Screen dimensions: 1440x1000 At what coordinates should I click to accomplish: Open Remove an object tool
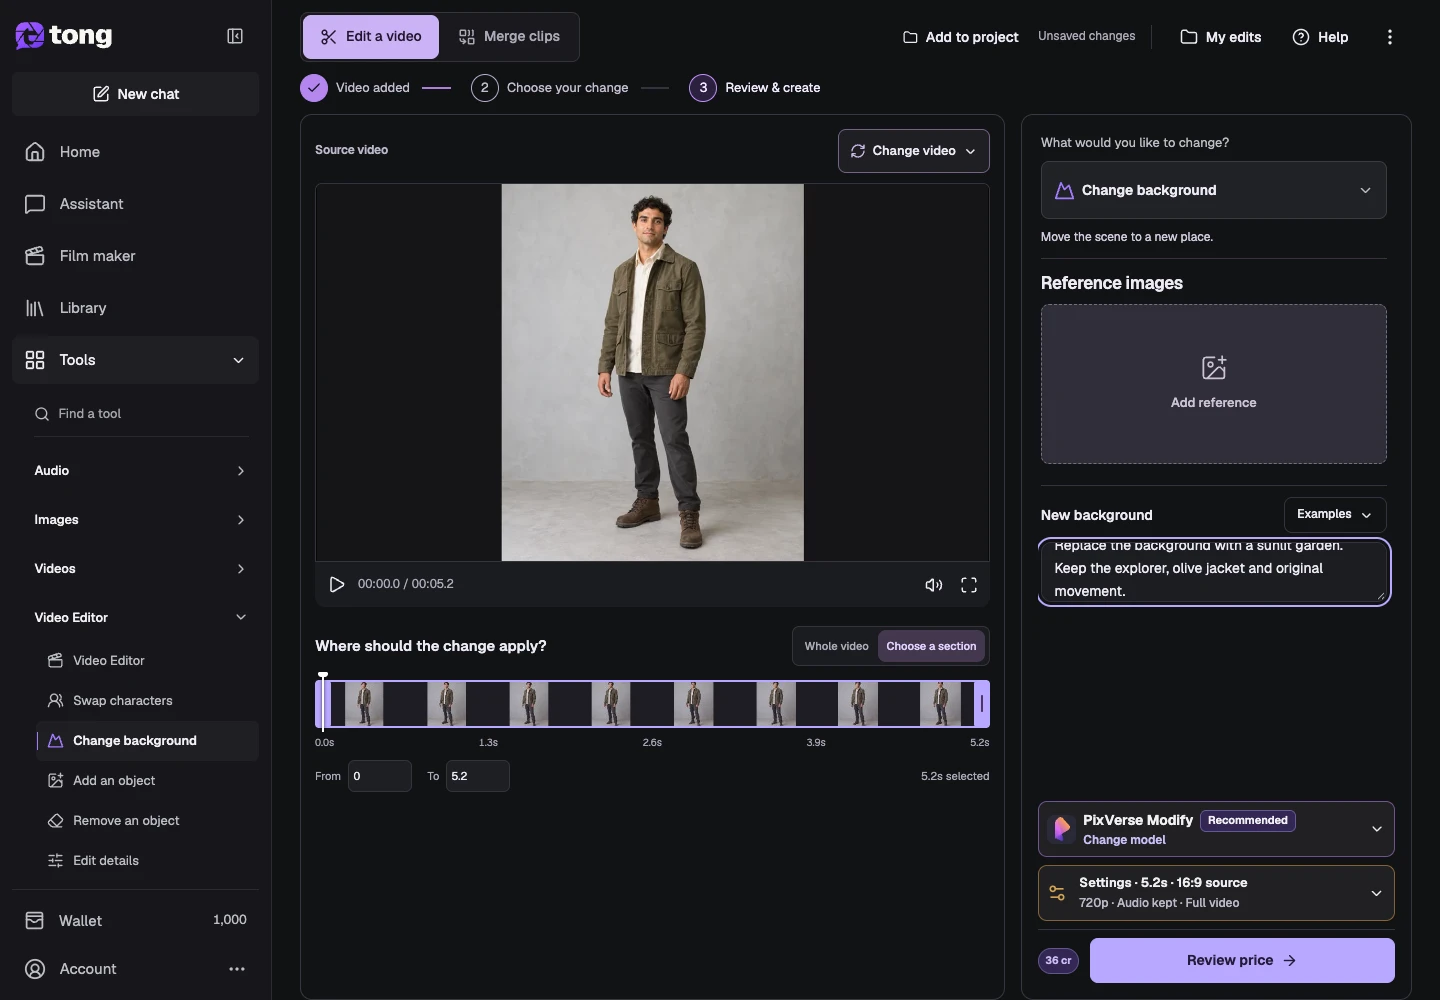click(x=147, y=821)
